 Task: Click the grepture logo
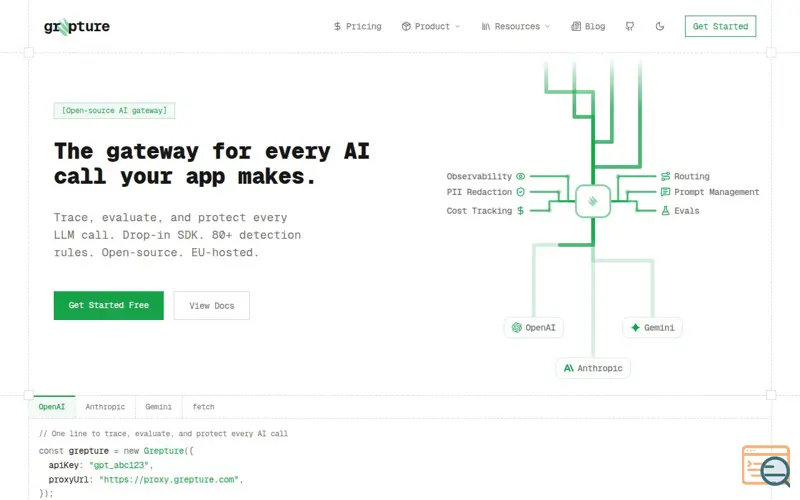pos(77,27)
